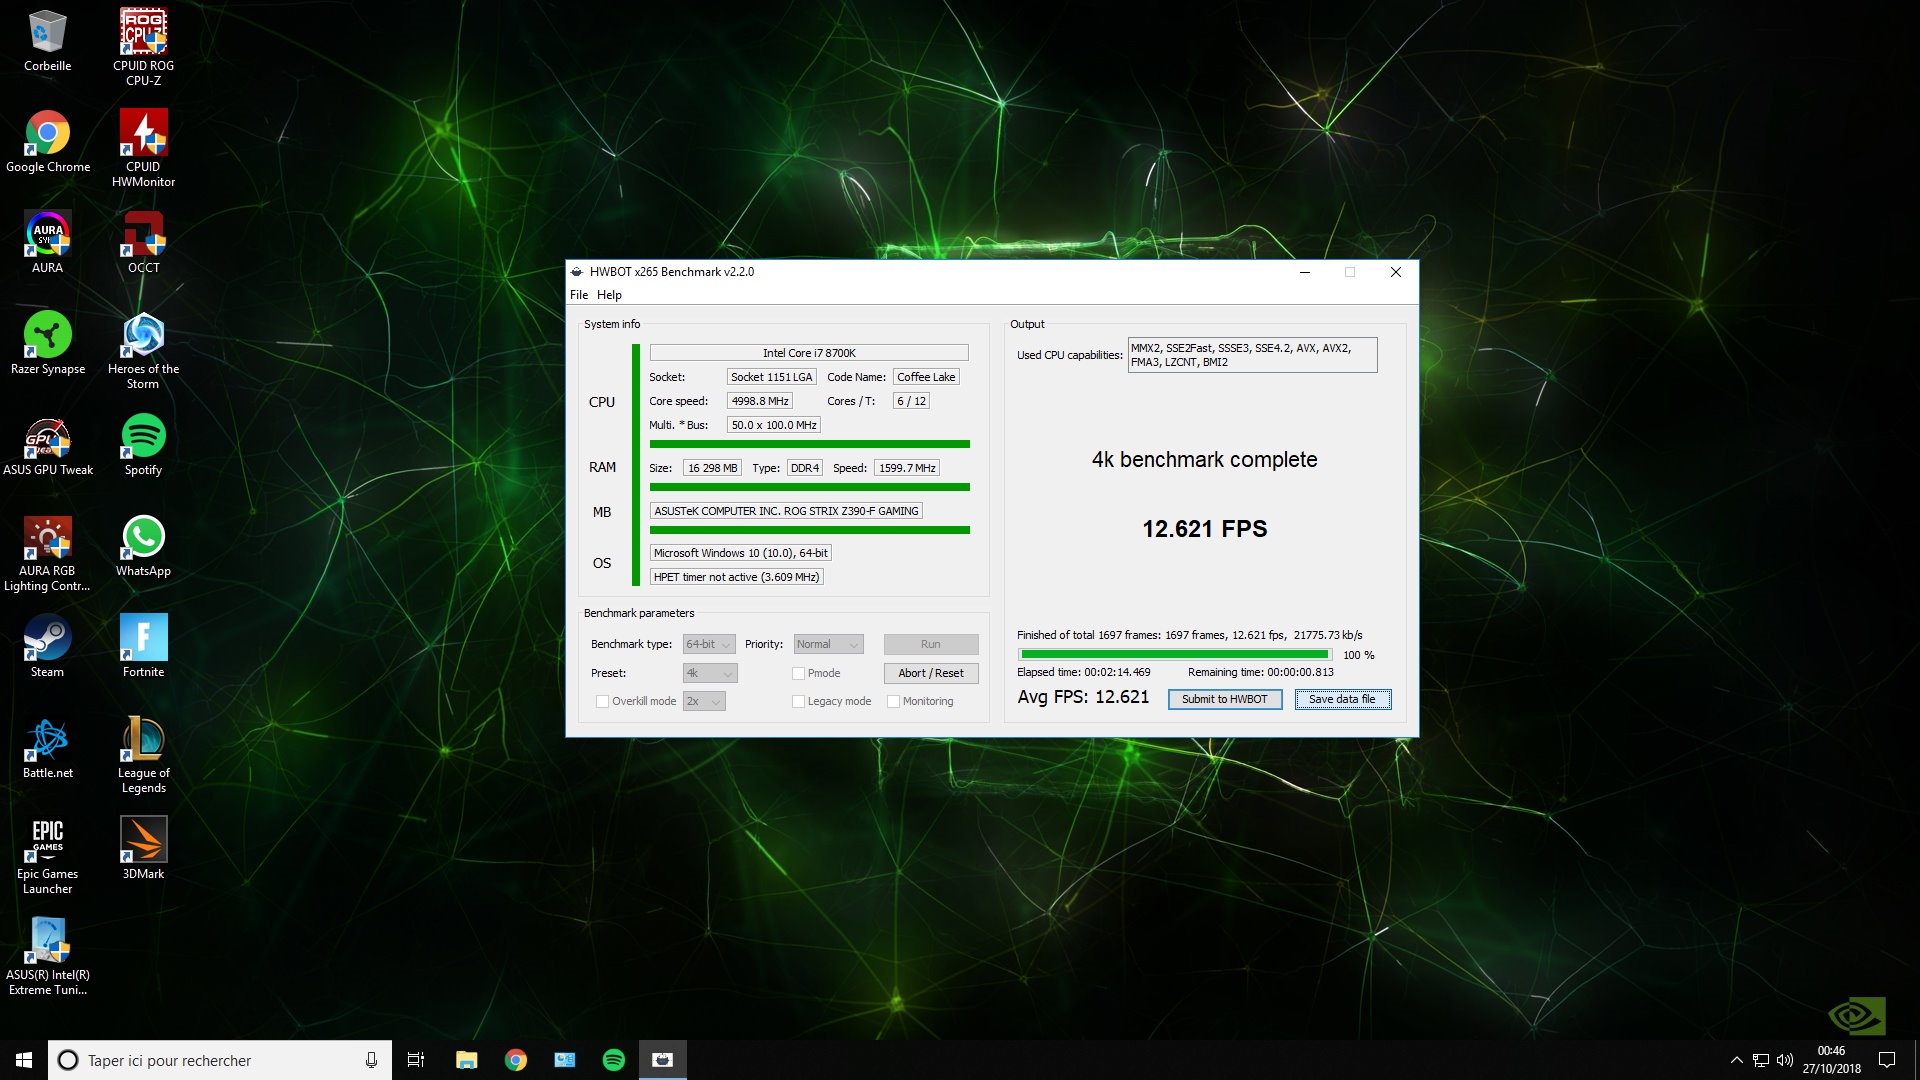Click the Intel Core i7 8700K field
Image resolution: width=1920 pixels, height=1080 pixels.
809,353
